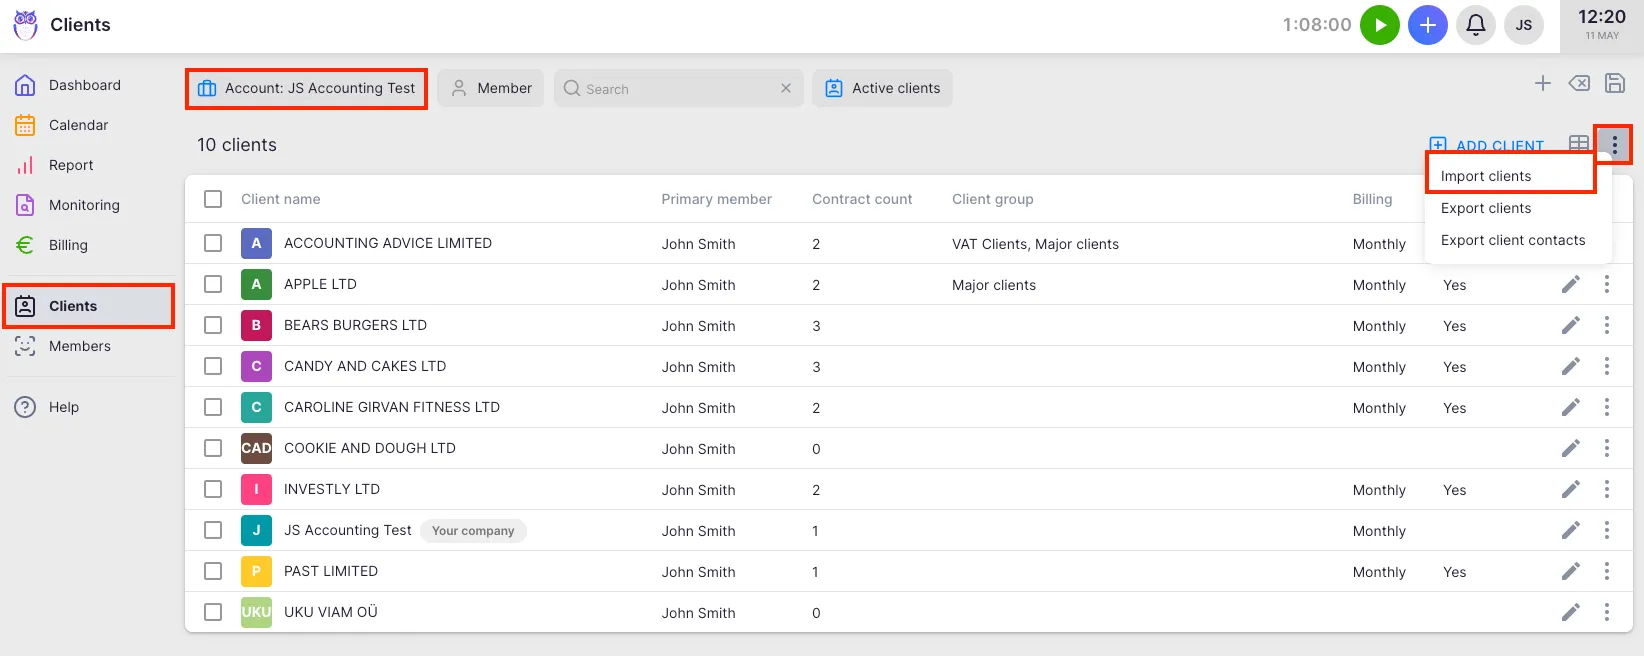Open the JS Accounting Test client
This screenshot has height=656, width=1644.
click(348, 530)
